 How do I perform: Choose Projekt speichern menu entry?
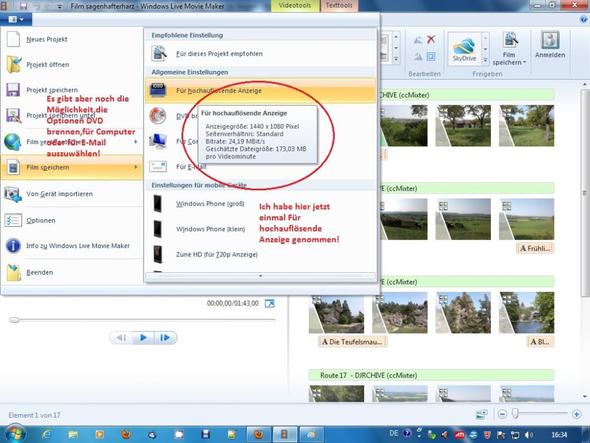(x=71, y=90)
